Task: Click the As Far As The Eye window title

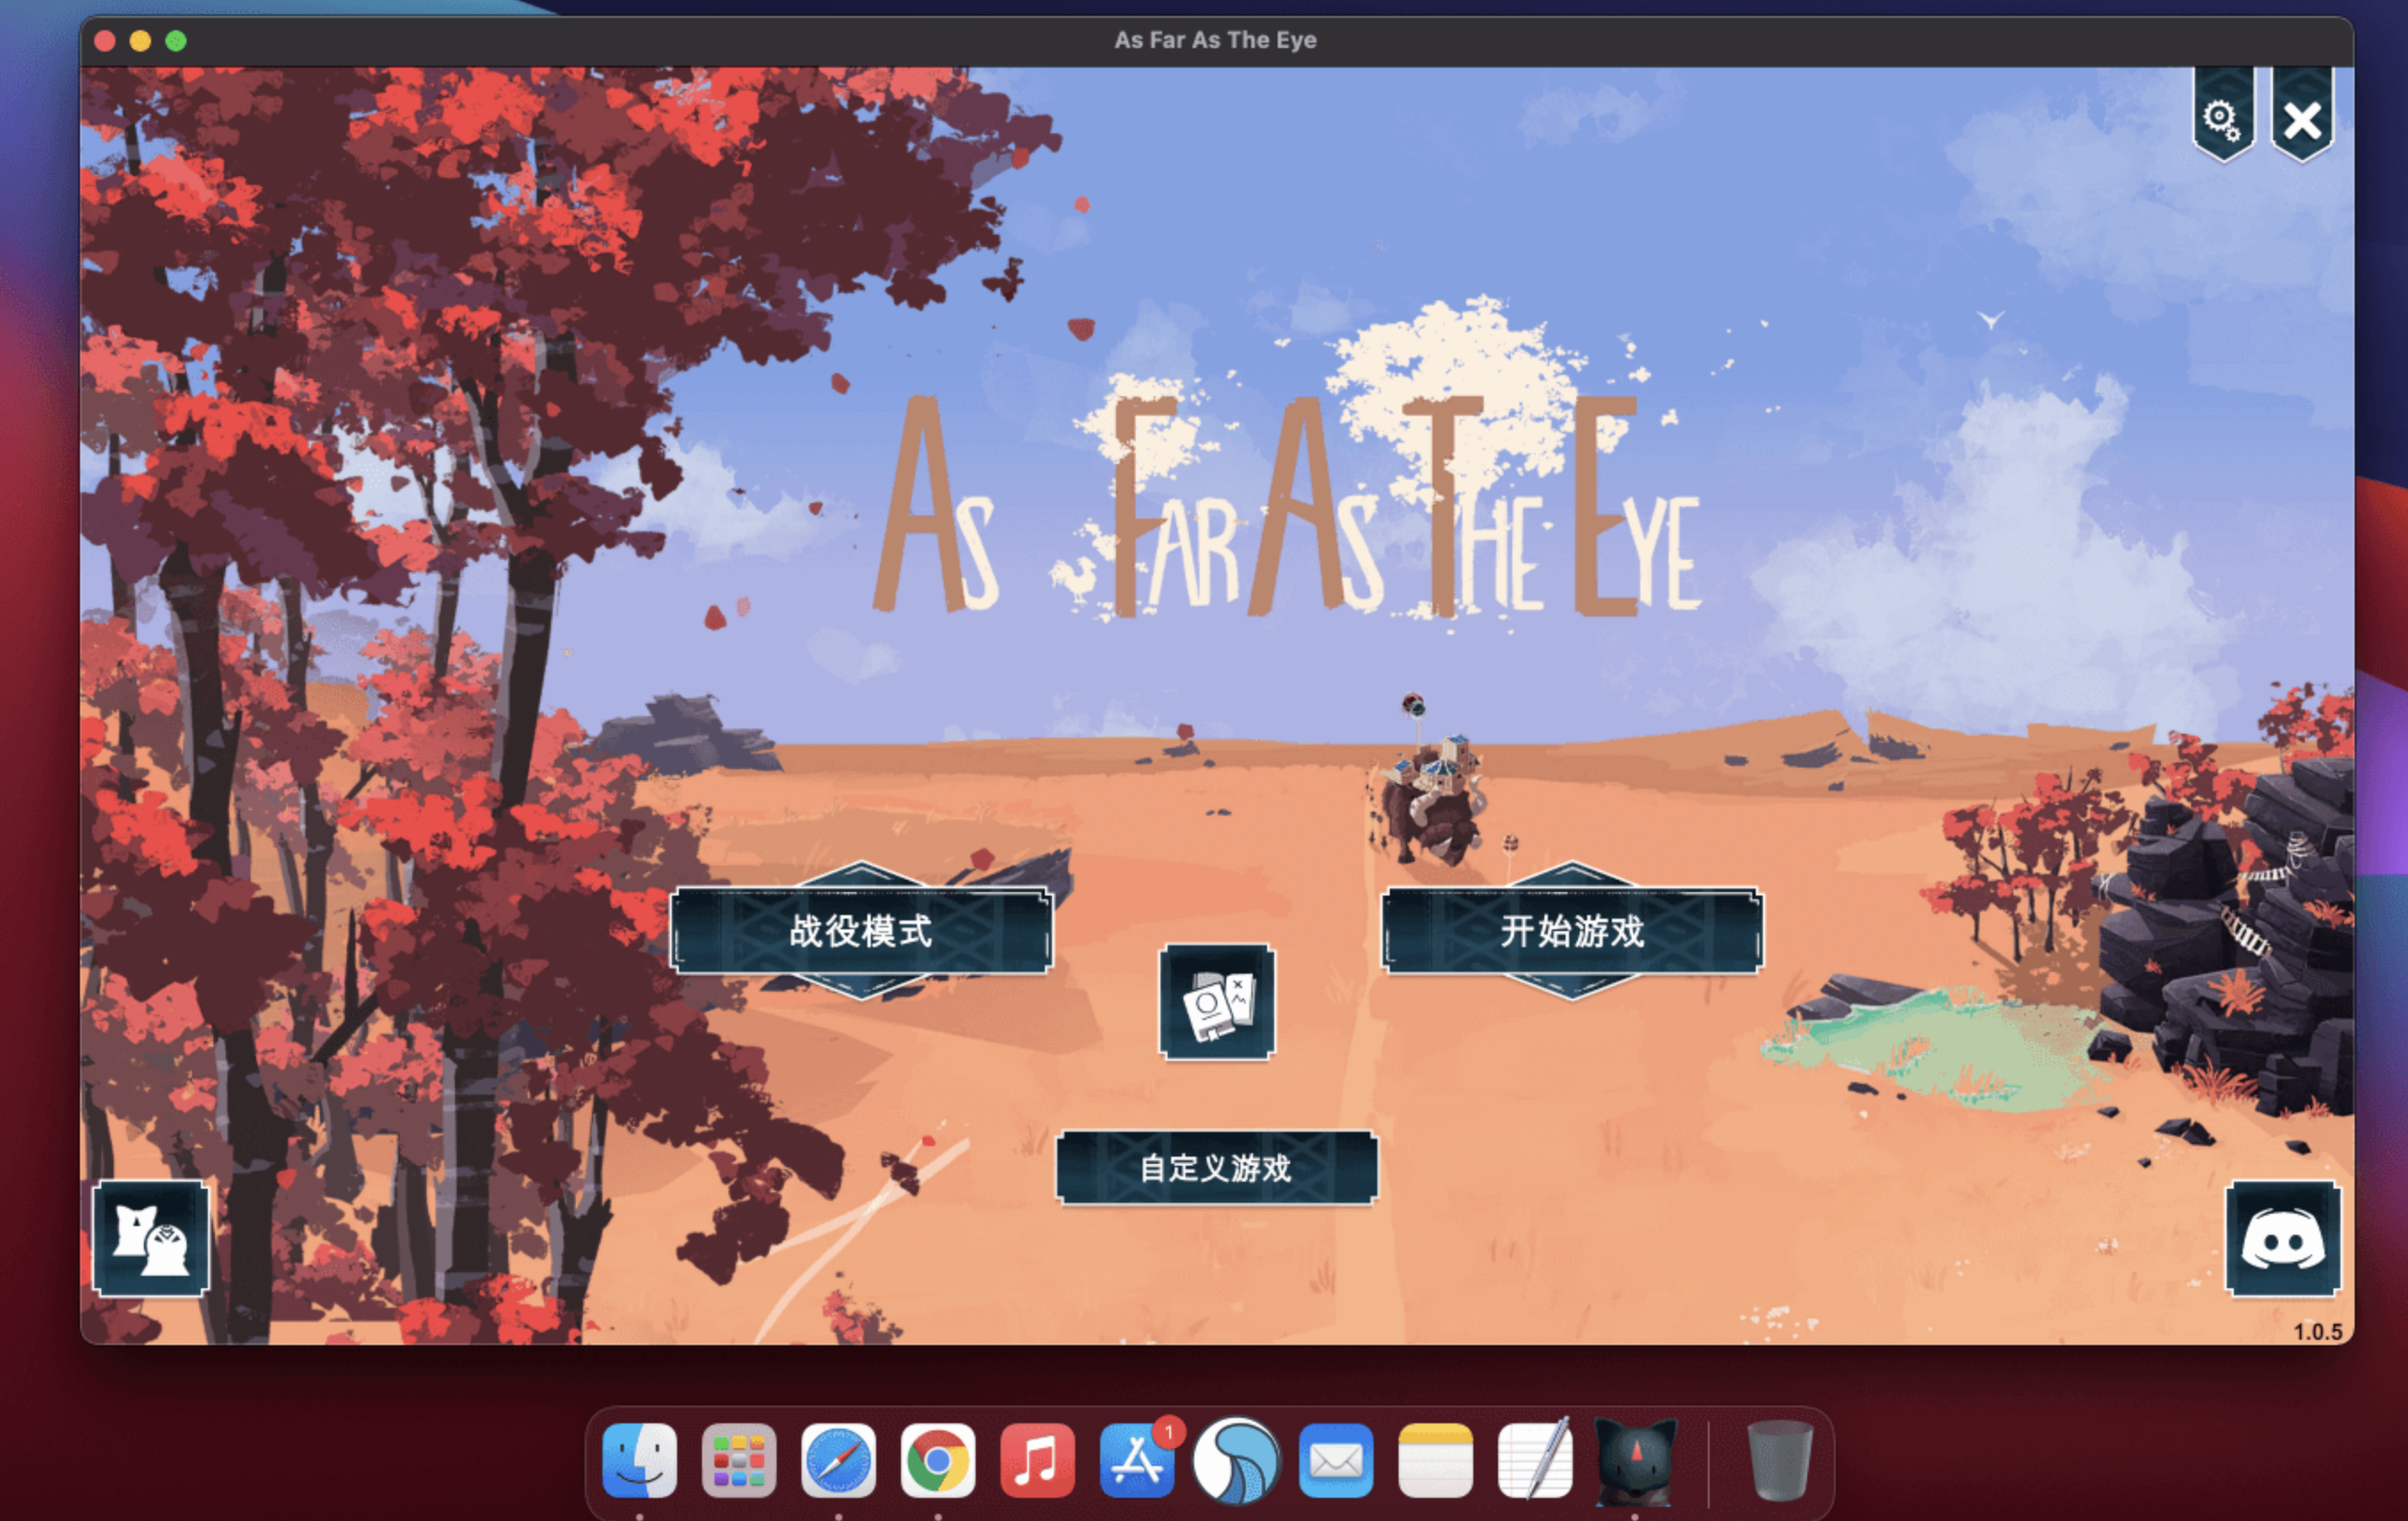Action: 1215,40
